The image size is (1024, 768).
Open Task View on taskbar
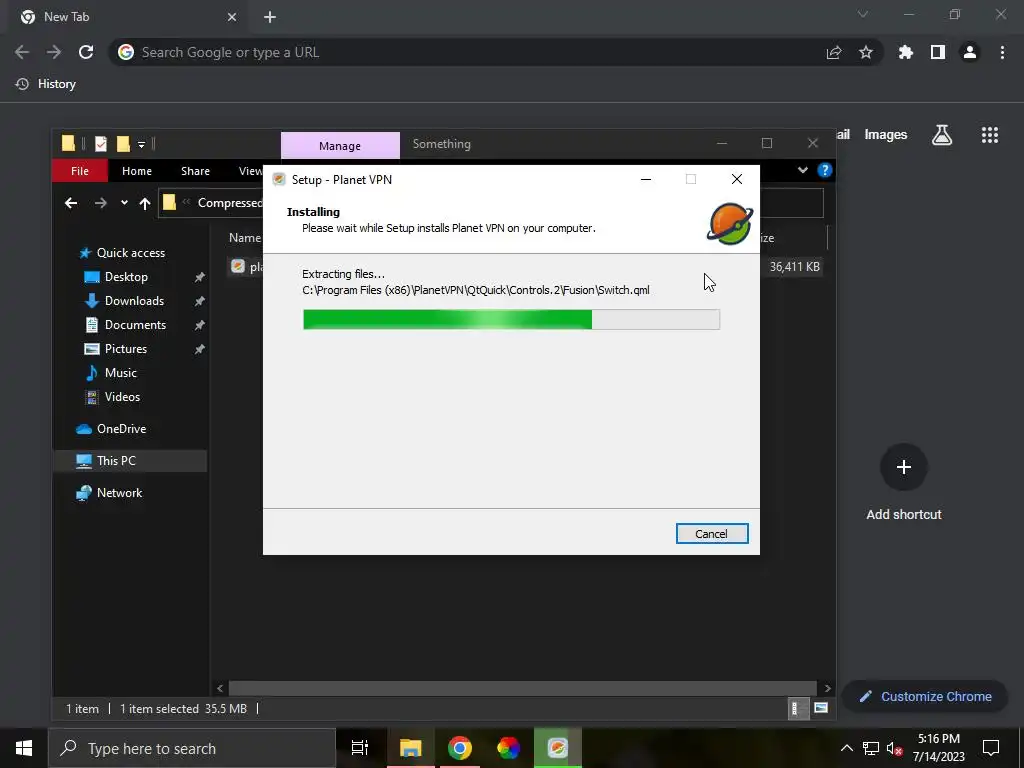tap(360, 748)
